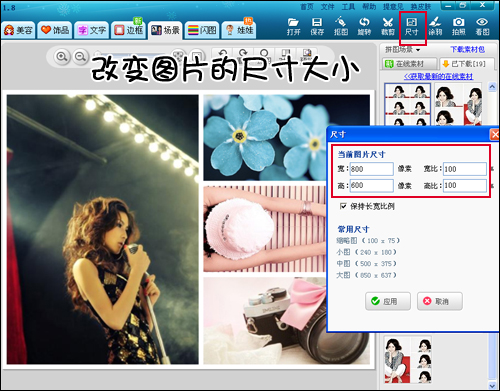Switch to the 在线素材 tab
The image size is (500, 391).
pyautogui.click(x=409, y=64)
